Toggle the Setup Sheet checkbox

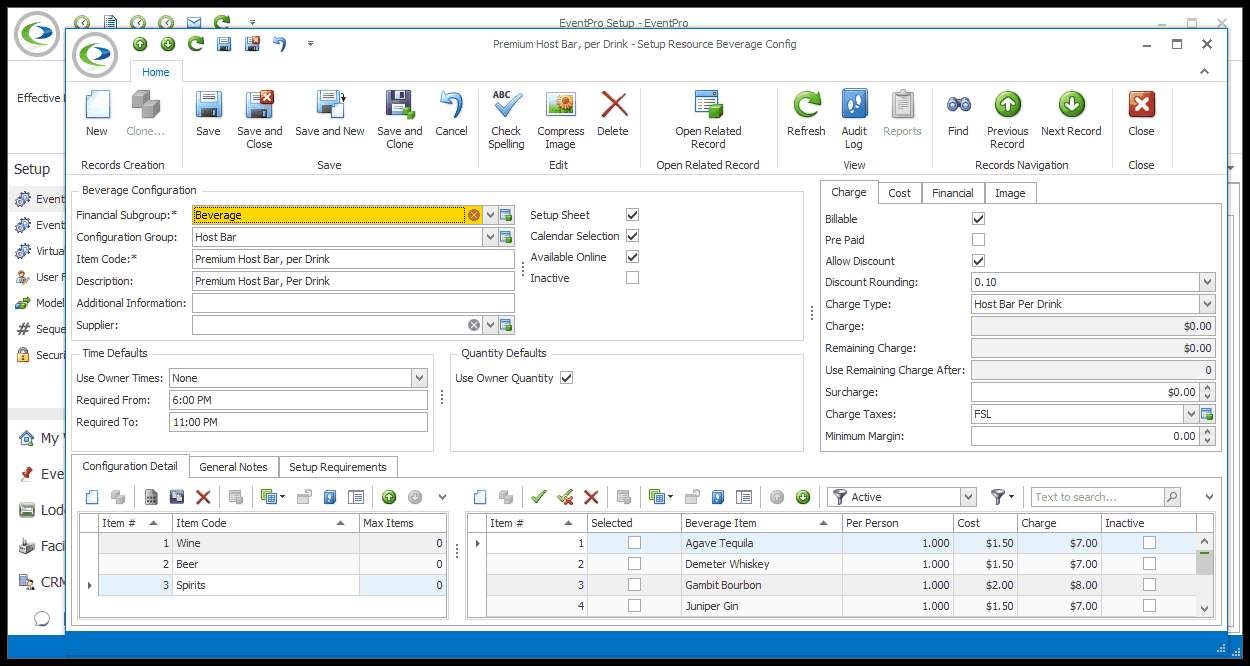[632, 215]
